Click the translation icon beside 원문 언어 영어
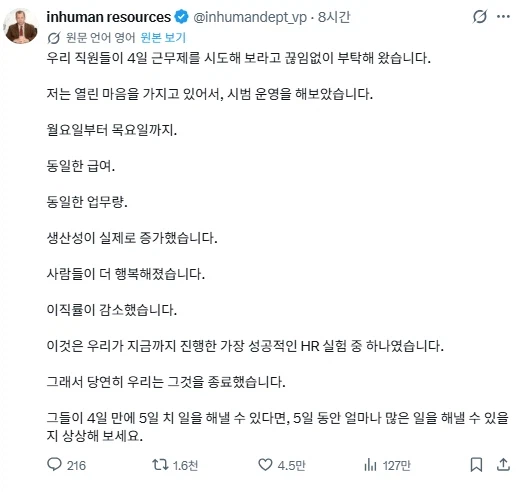519x492 pixels. click(53, 38)
